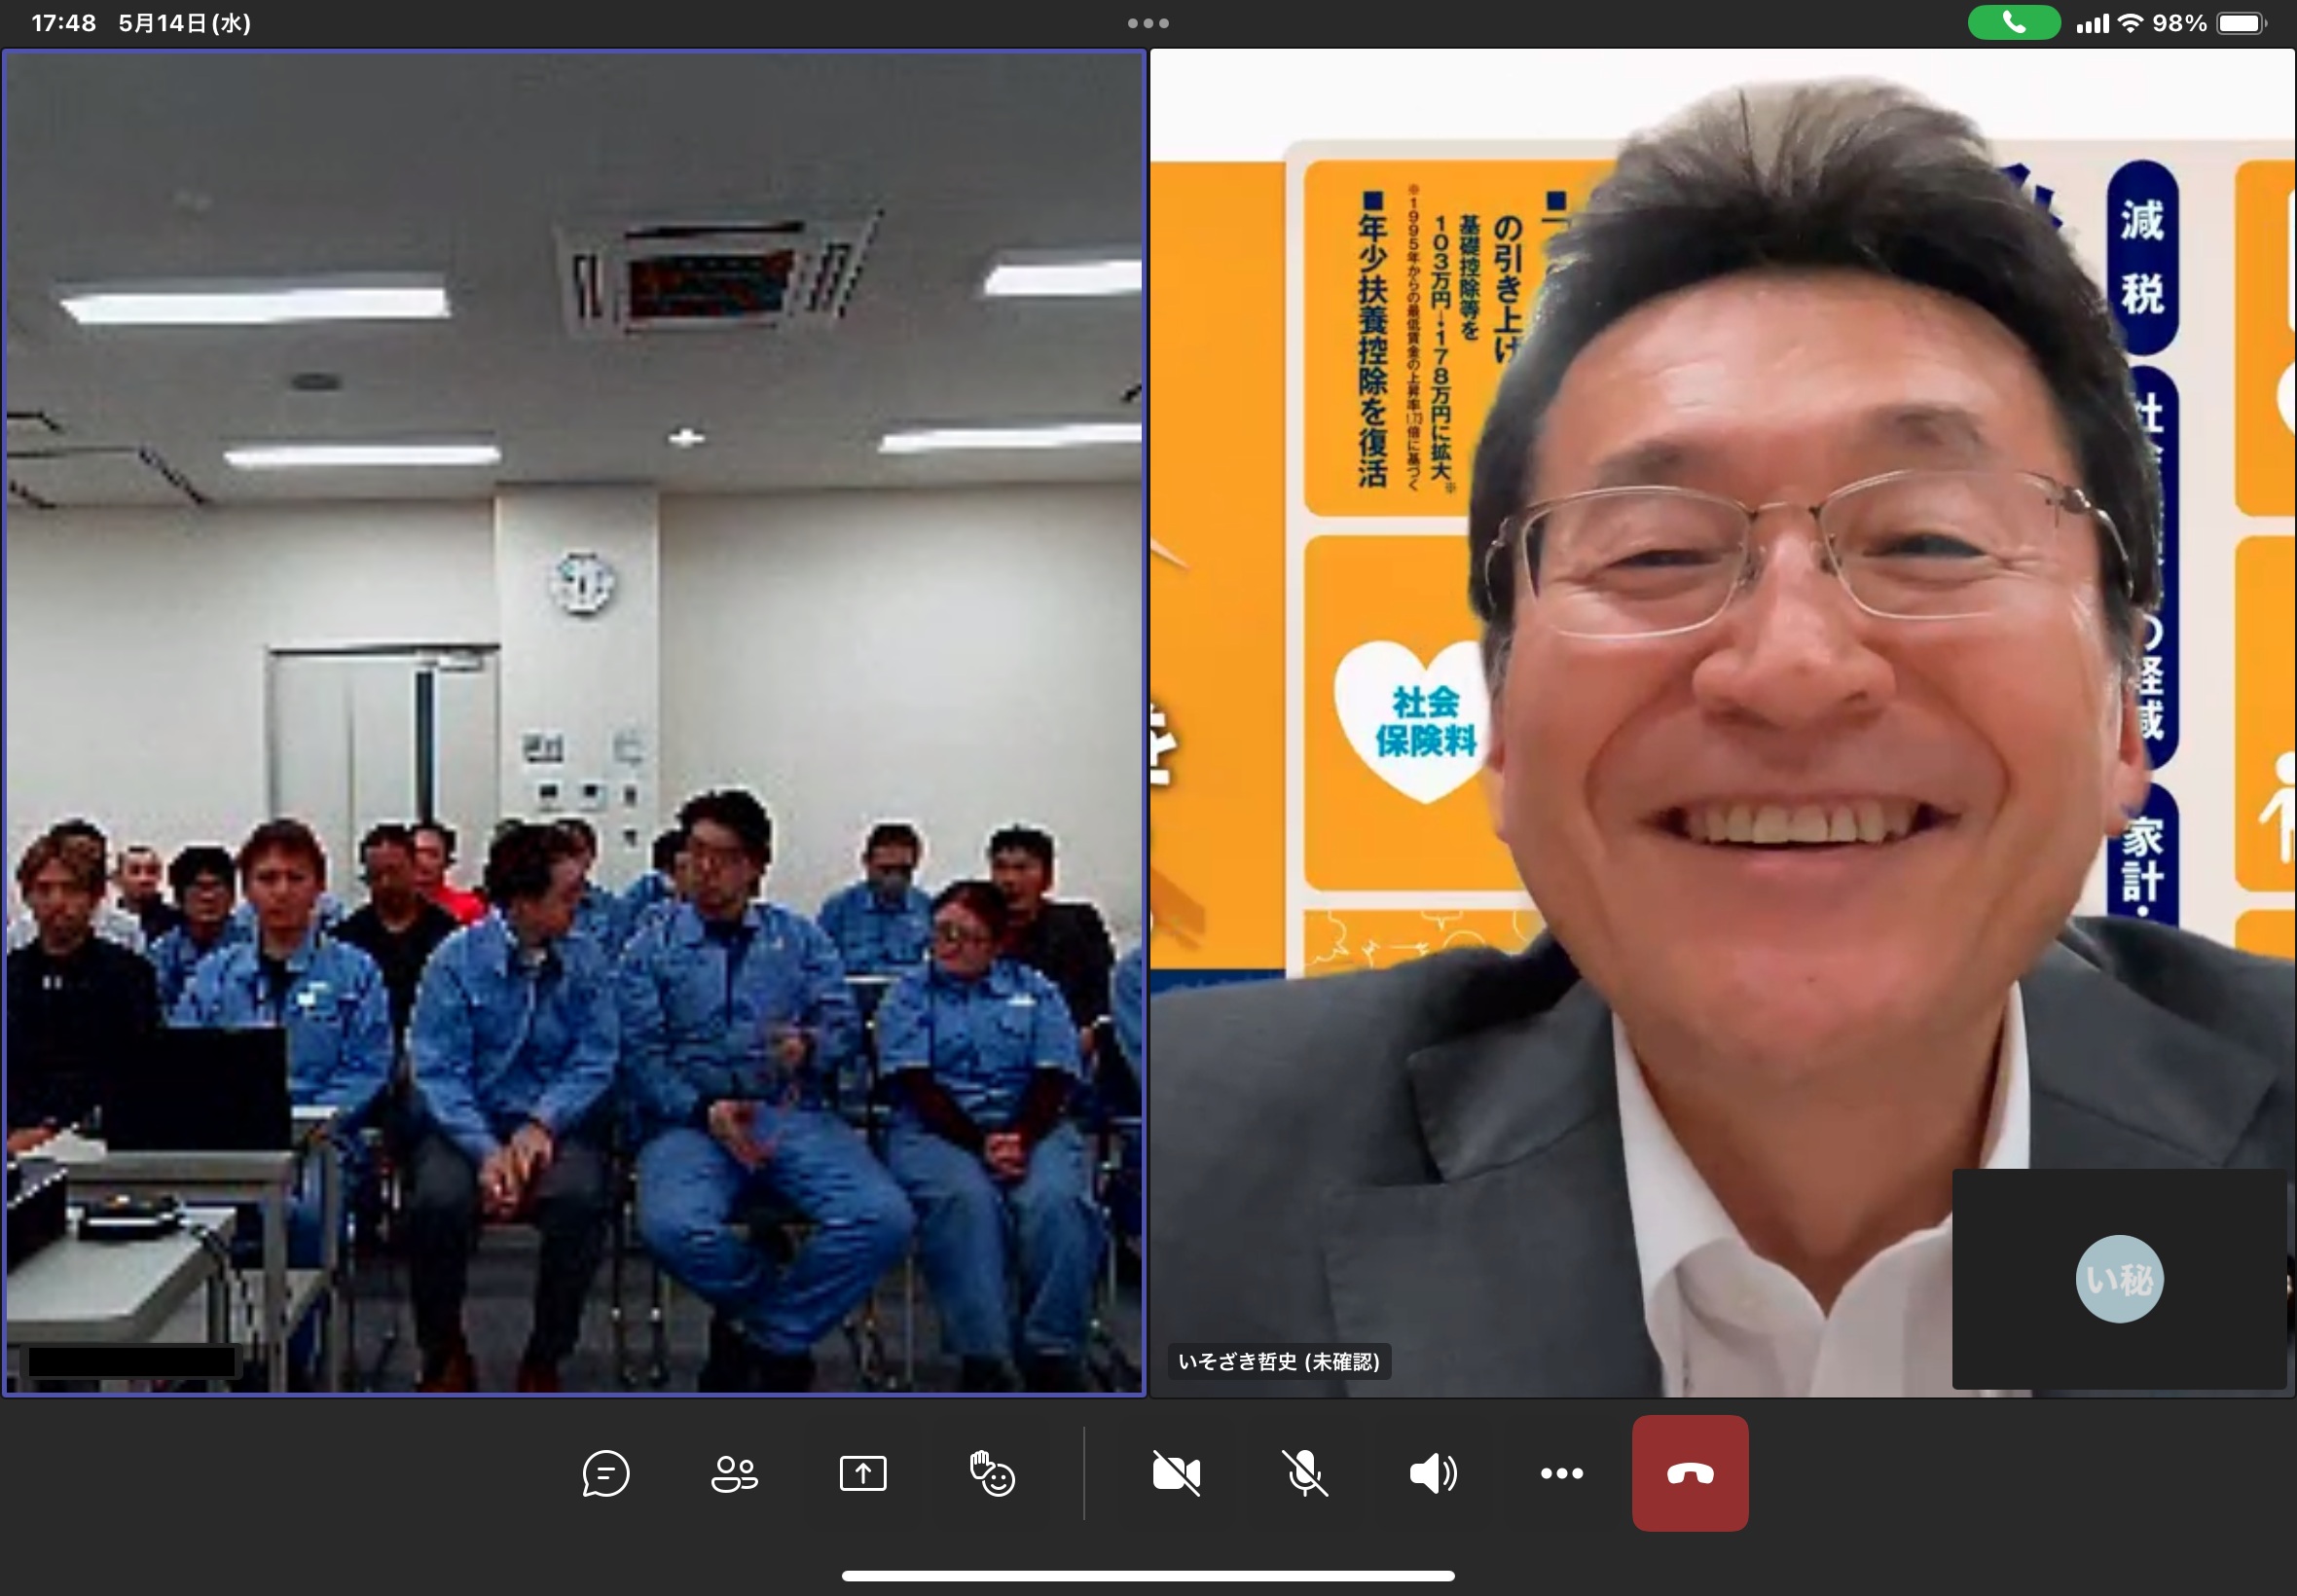Open more actions ellipsis in toolbar
The height and width of the screenshot is (1596, 2297).
[x=1561, y=1473]
